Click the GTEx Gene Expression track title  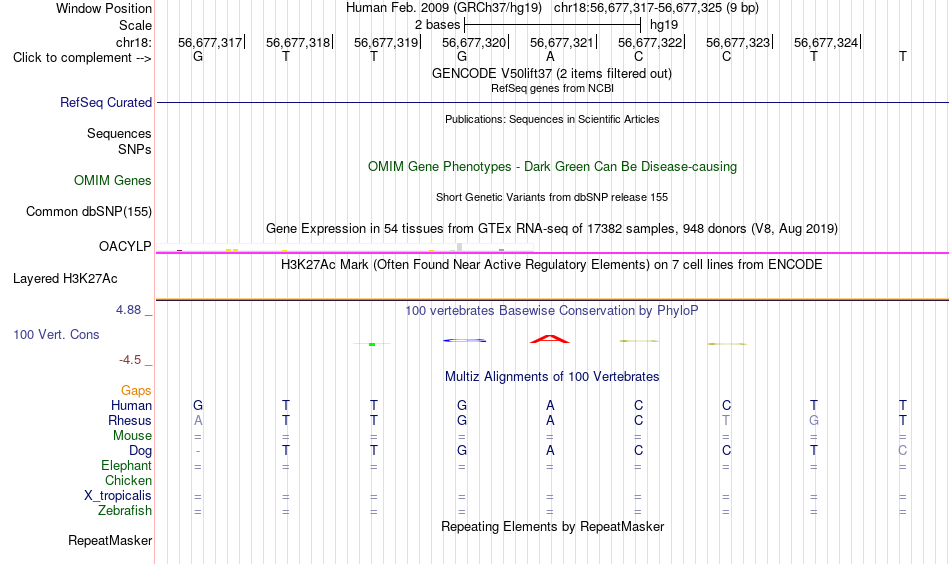click(x=552, y=228)
